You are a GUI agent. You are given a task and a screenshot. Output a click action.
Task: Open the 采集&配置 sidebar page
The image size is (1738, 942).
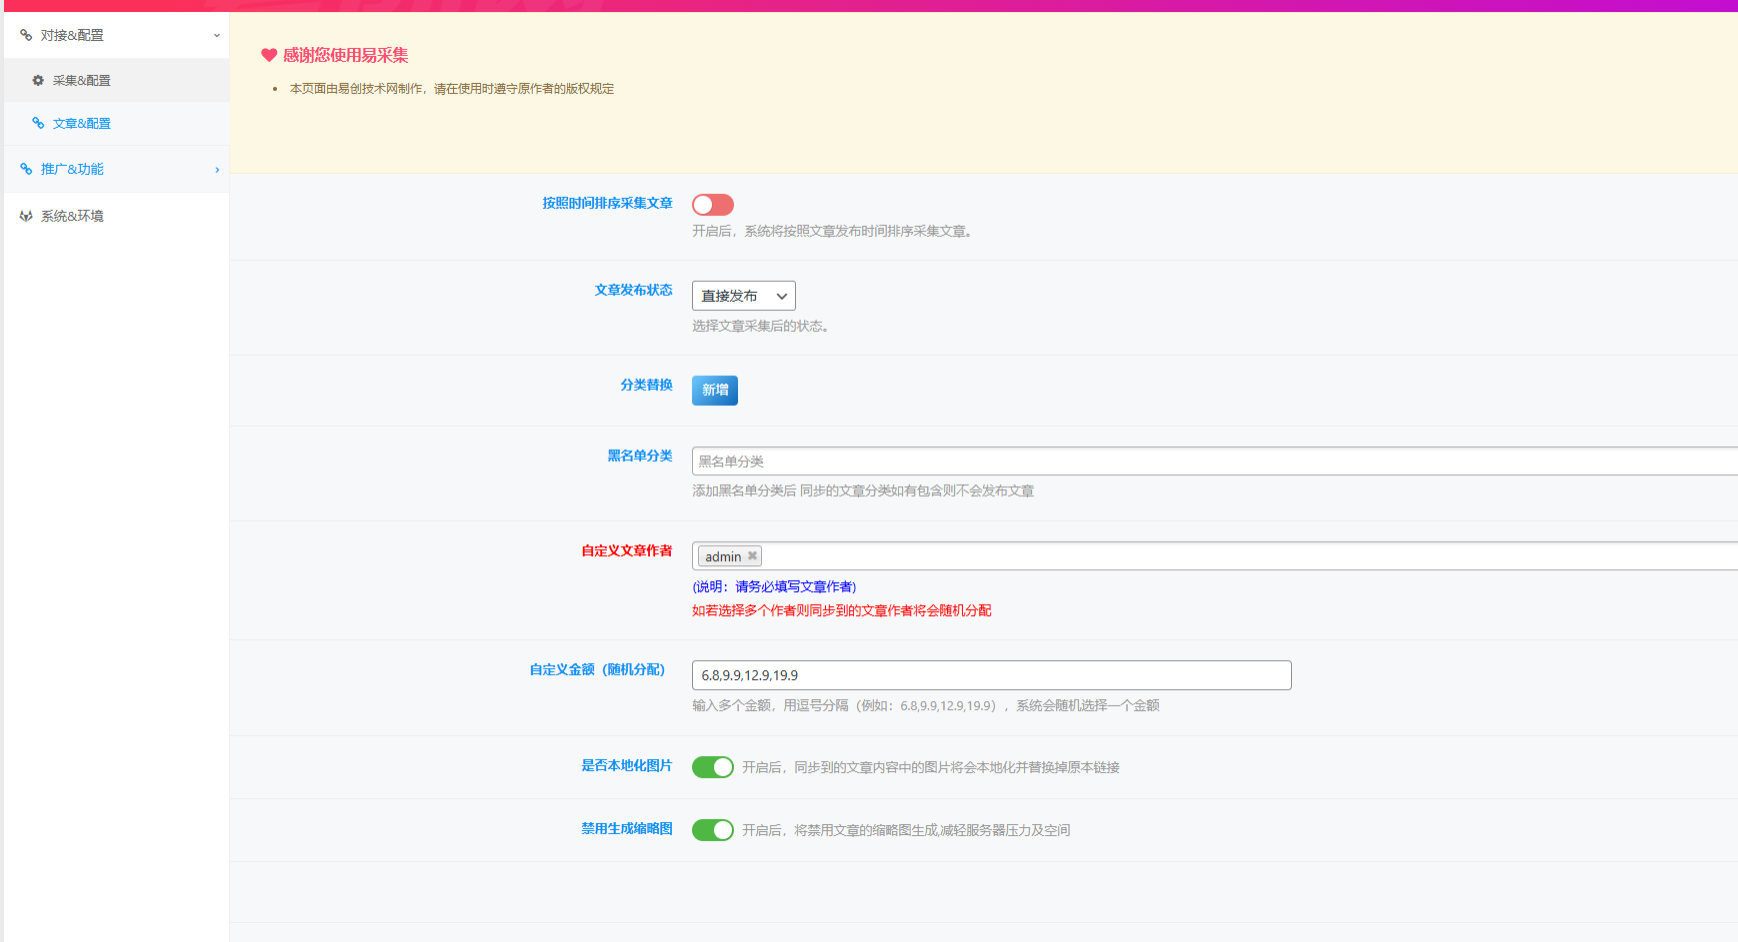[x=82, y=80]
